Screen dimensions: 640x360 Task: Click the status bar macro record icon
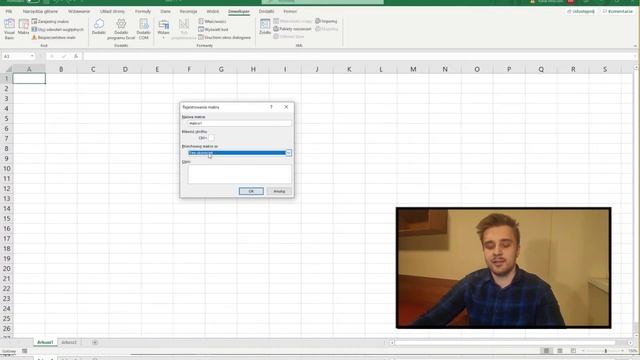click(24, 351)
